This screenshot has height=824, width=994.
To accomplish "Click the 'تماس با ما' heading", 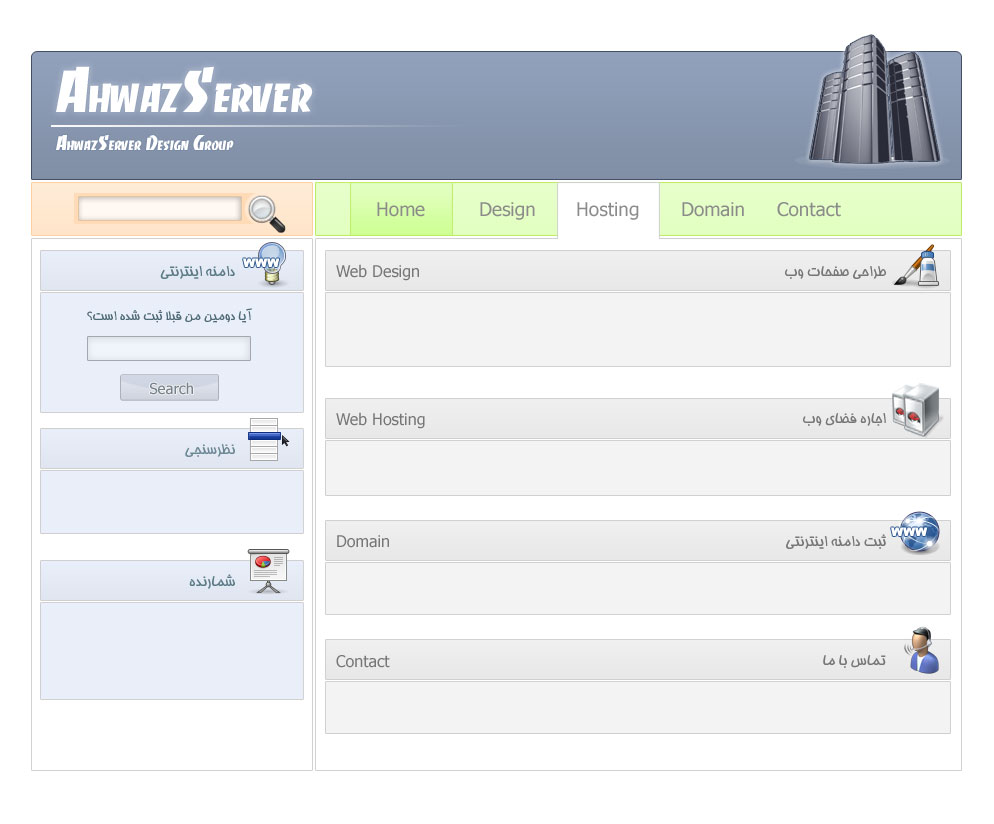I will coord(854,660).
